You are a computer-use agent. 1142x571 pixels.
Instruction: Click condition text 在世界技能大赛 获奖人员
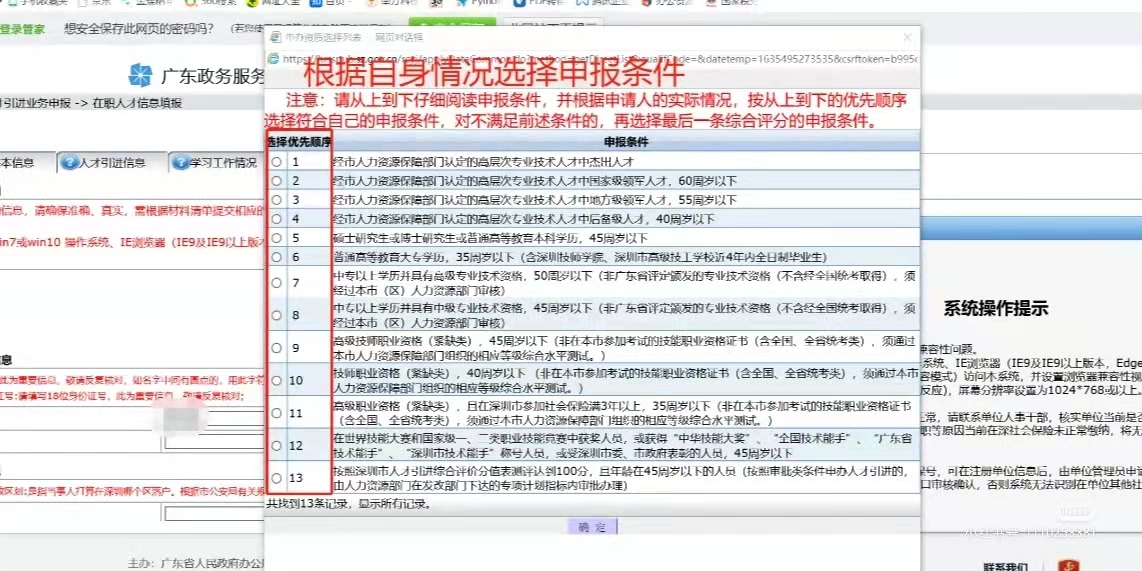[x=624, y=446]
